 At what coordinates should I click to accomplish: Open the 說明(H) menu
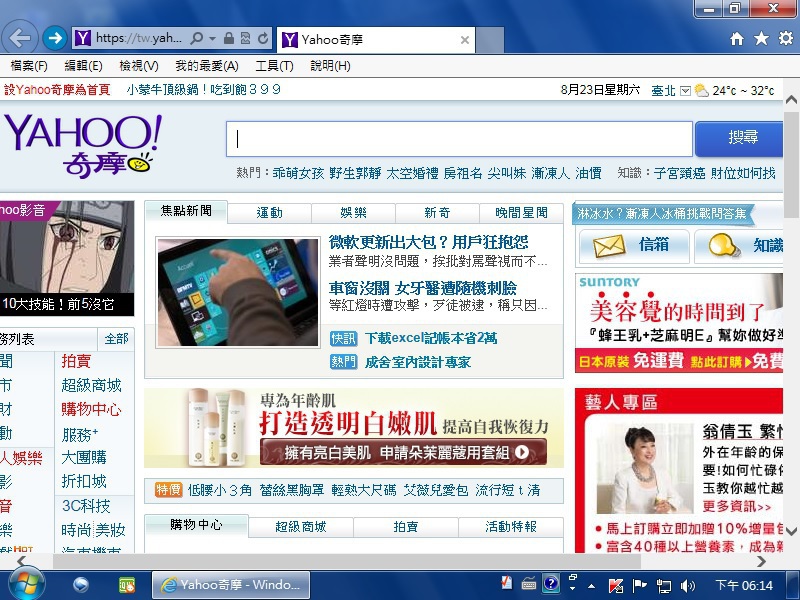point(330,66)
